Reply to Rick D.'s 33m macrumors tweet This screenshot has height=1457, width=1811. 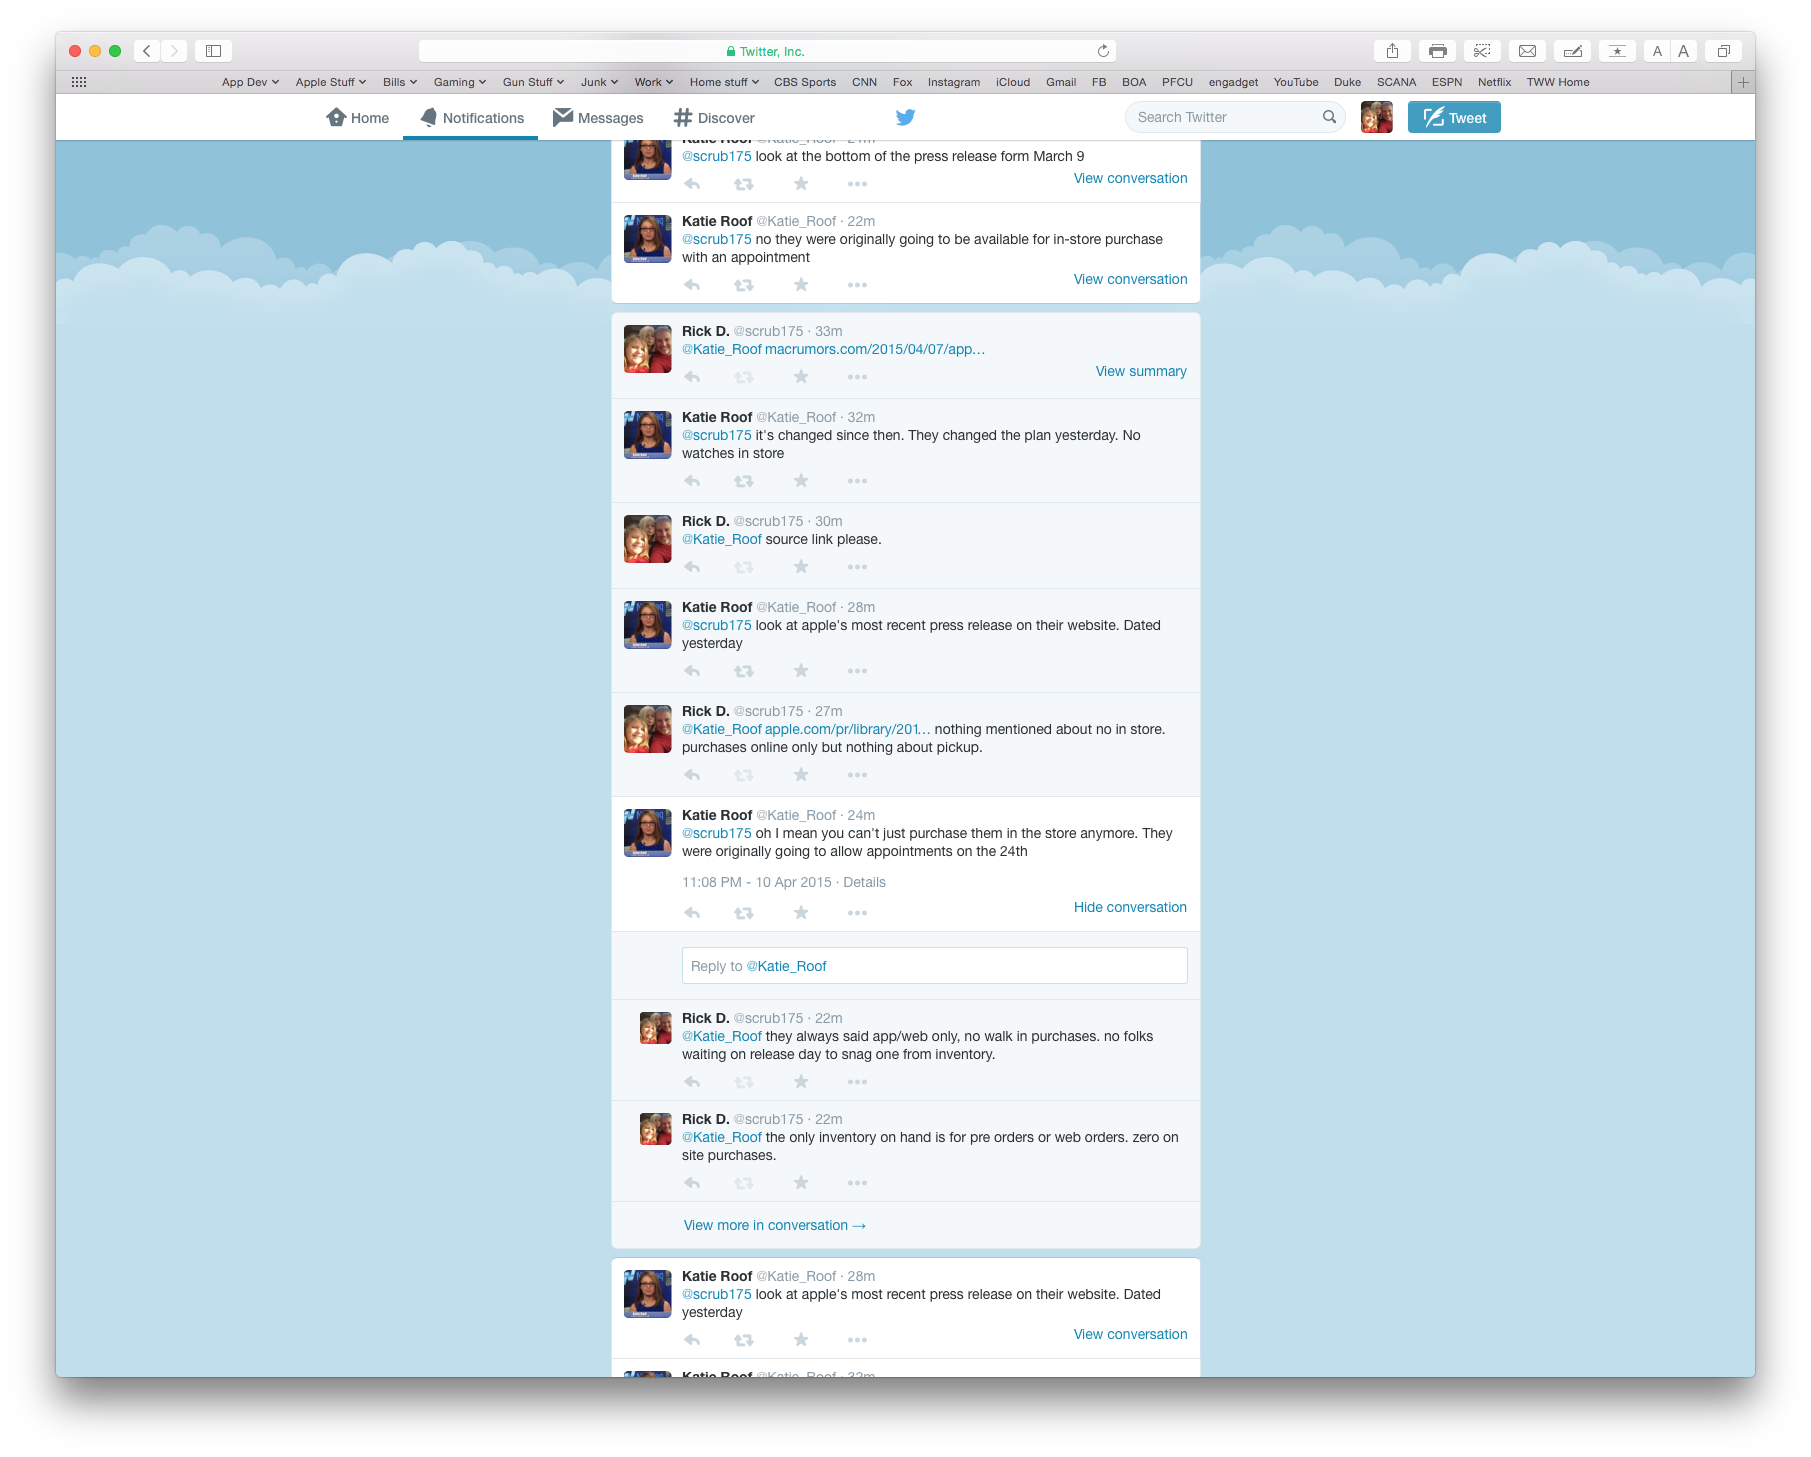(x=692, y=377)
